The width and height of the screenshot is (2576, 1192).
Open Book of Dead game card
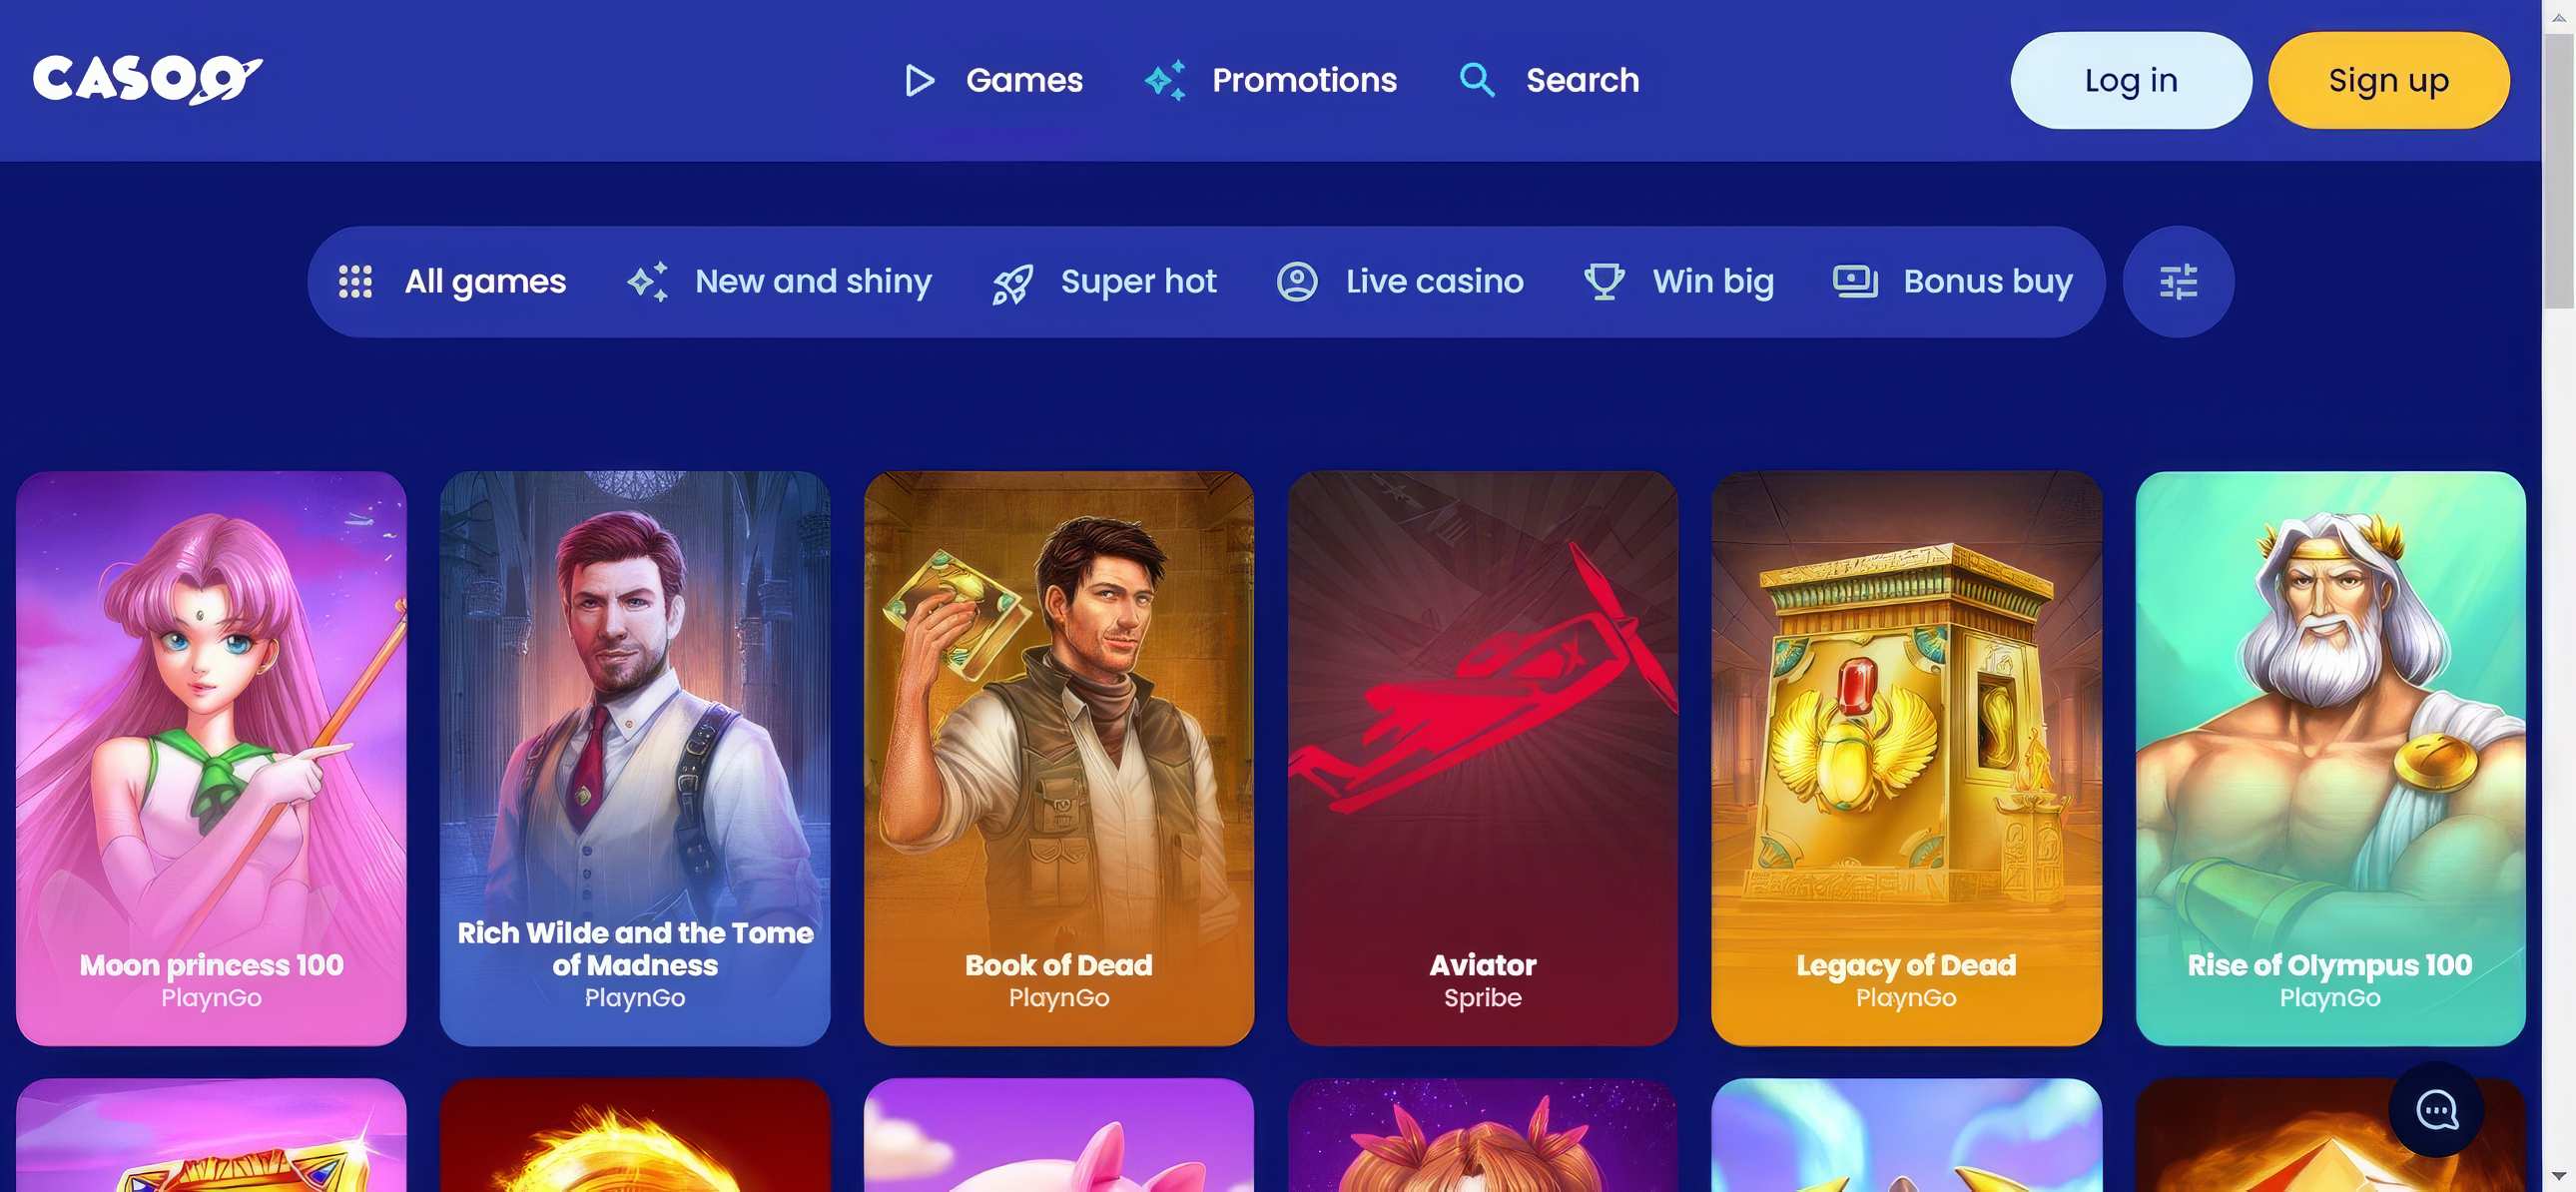point(1058,758)
